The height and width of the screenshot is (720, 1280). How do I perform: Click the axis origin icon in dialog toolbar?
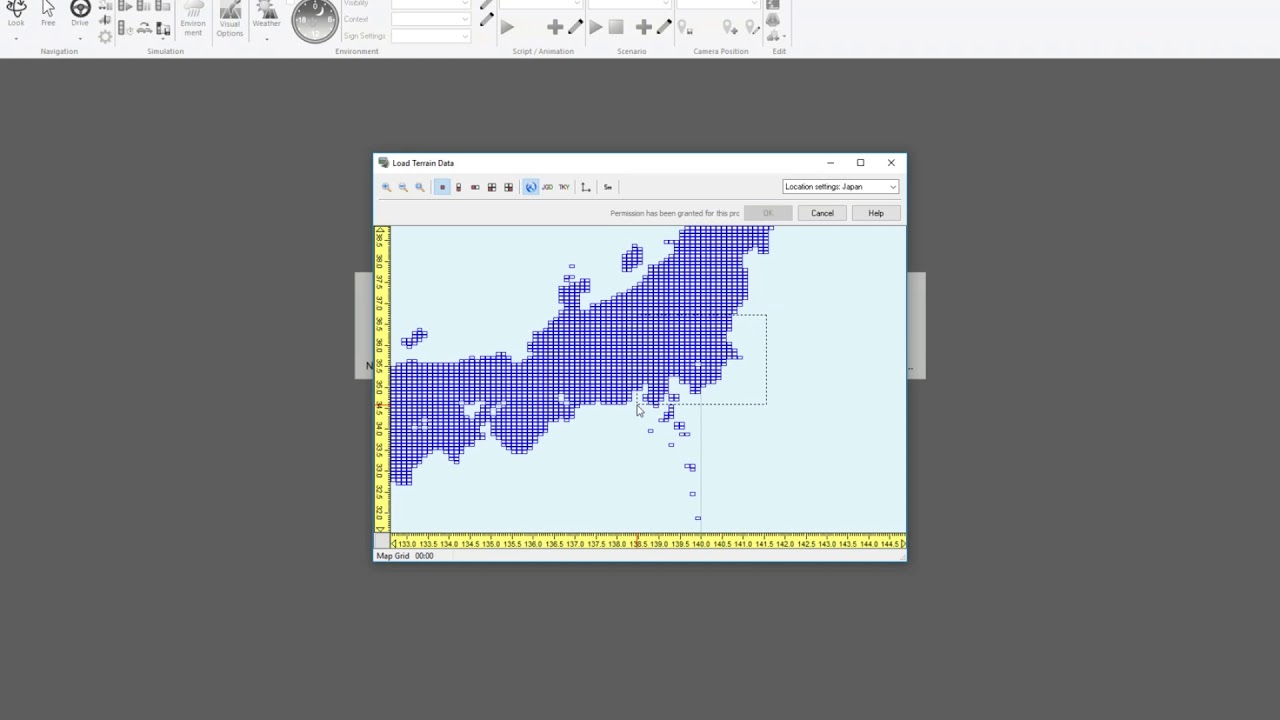pos(586,187)
